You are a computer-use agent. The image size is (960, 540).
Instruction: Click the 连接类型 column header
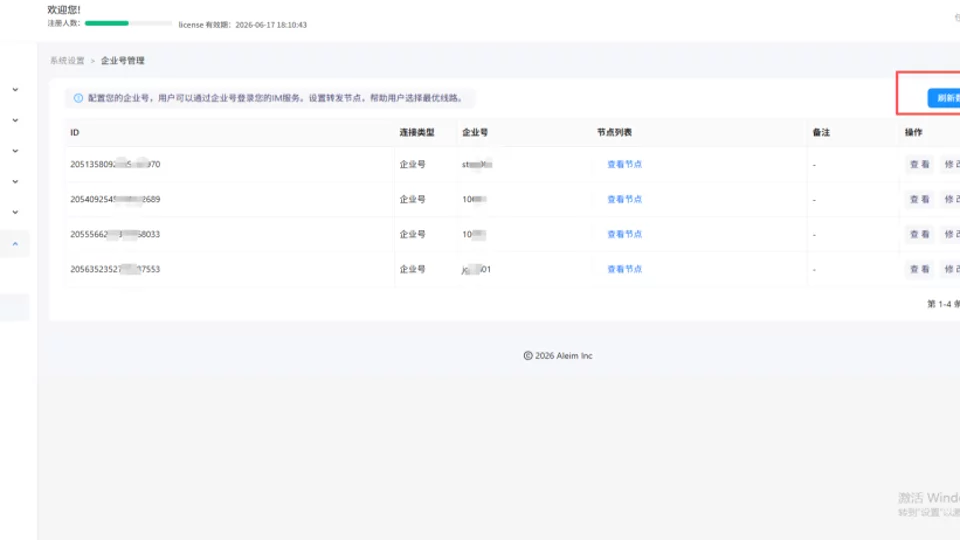pos(417,132)
